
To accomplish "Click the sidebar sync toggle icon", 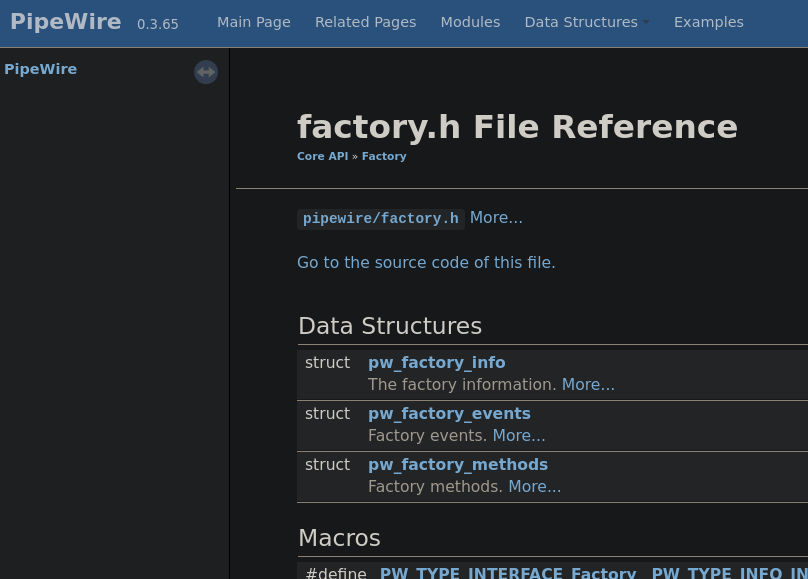I will [206, 72].
